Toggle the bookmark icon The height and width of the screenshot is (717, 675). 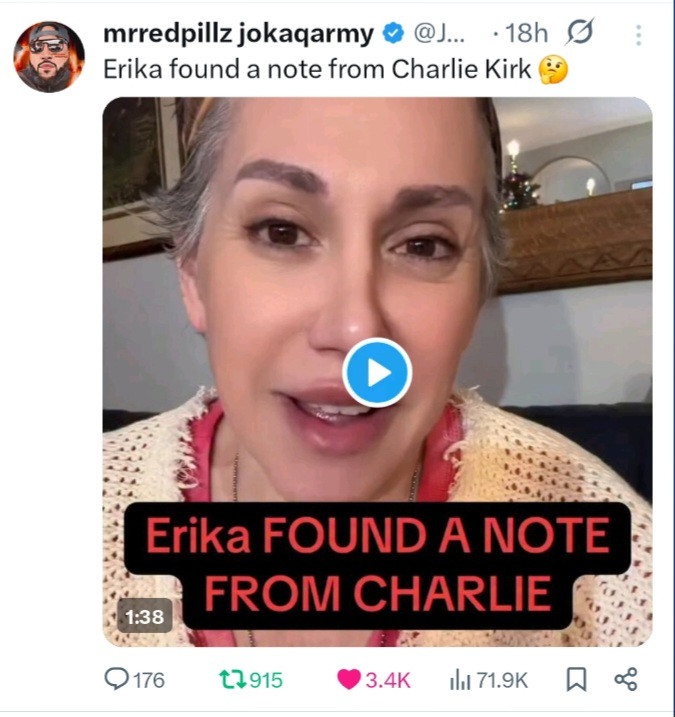(576, 679)
